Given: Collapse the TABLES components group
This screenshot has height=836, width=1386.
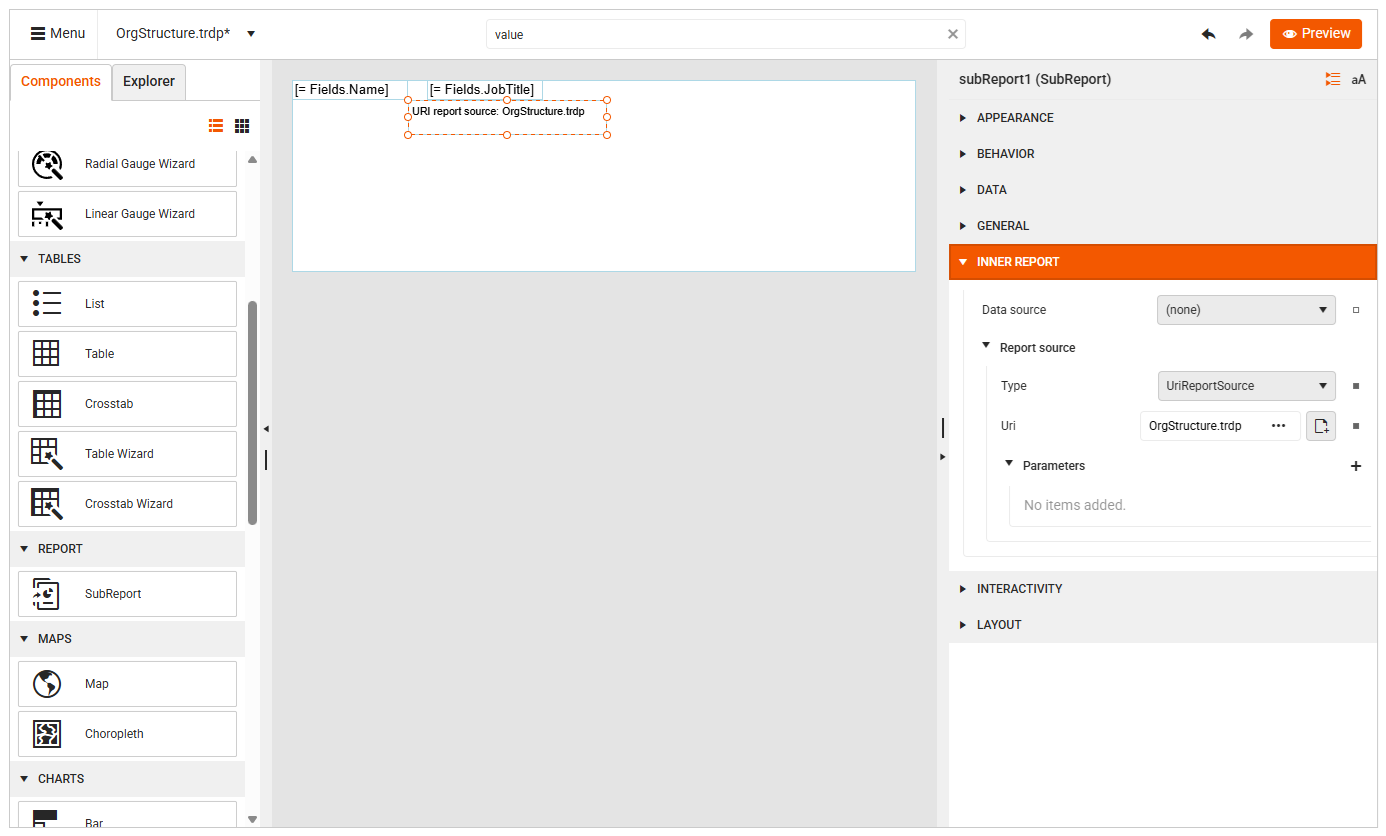Looking at the screenshot, I should [x=25, y=259].
